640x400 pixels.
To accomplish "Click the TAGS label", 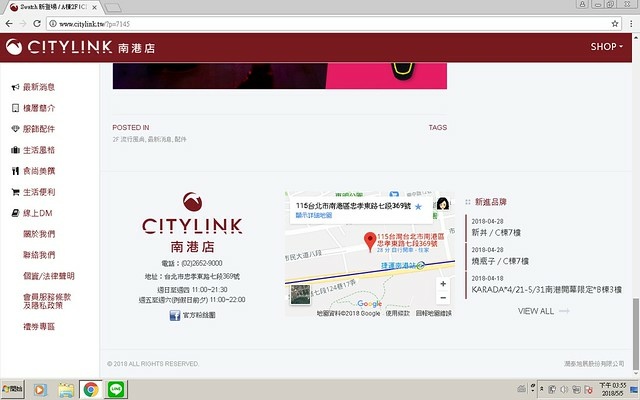I will click(438, 128).
